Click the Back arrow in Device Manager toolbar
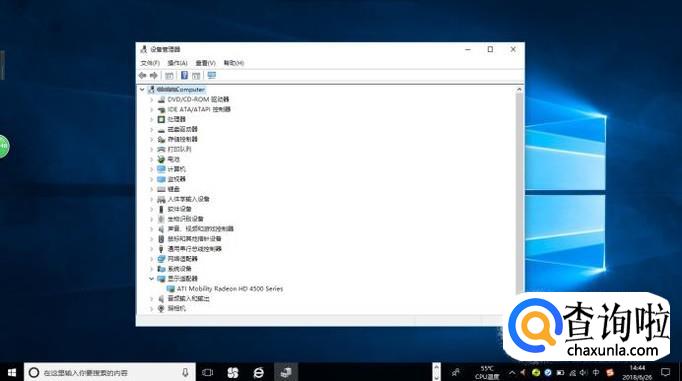This screenshot has height=381, width=682. (142, 76)
